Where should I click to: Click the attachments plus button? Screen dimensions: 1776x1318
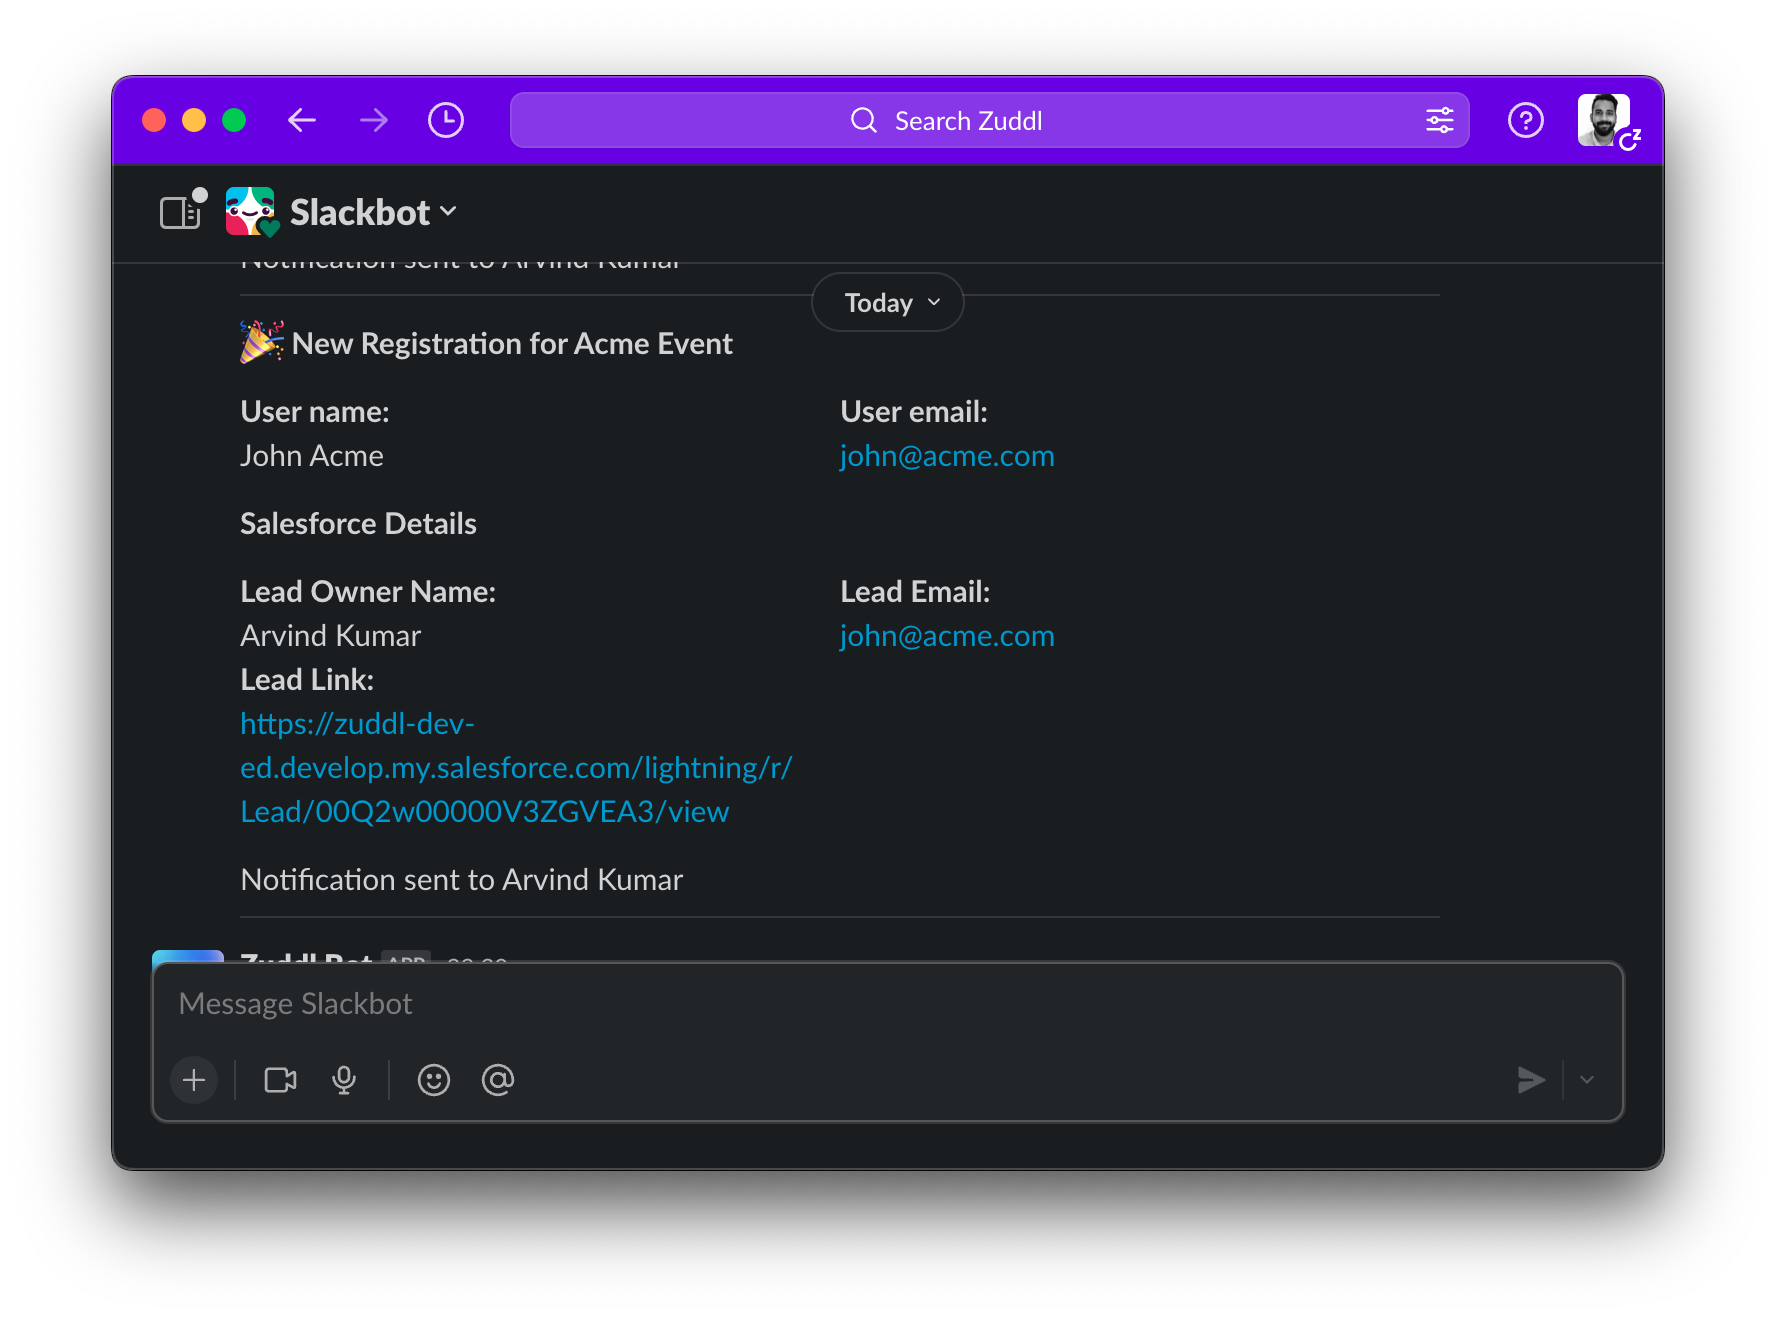pyautogui.click(x=194, y=1080)
